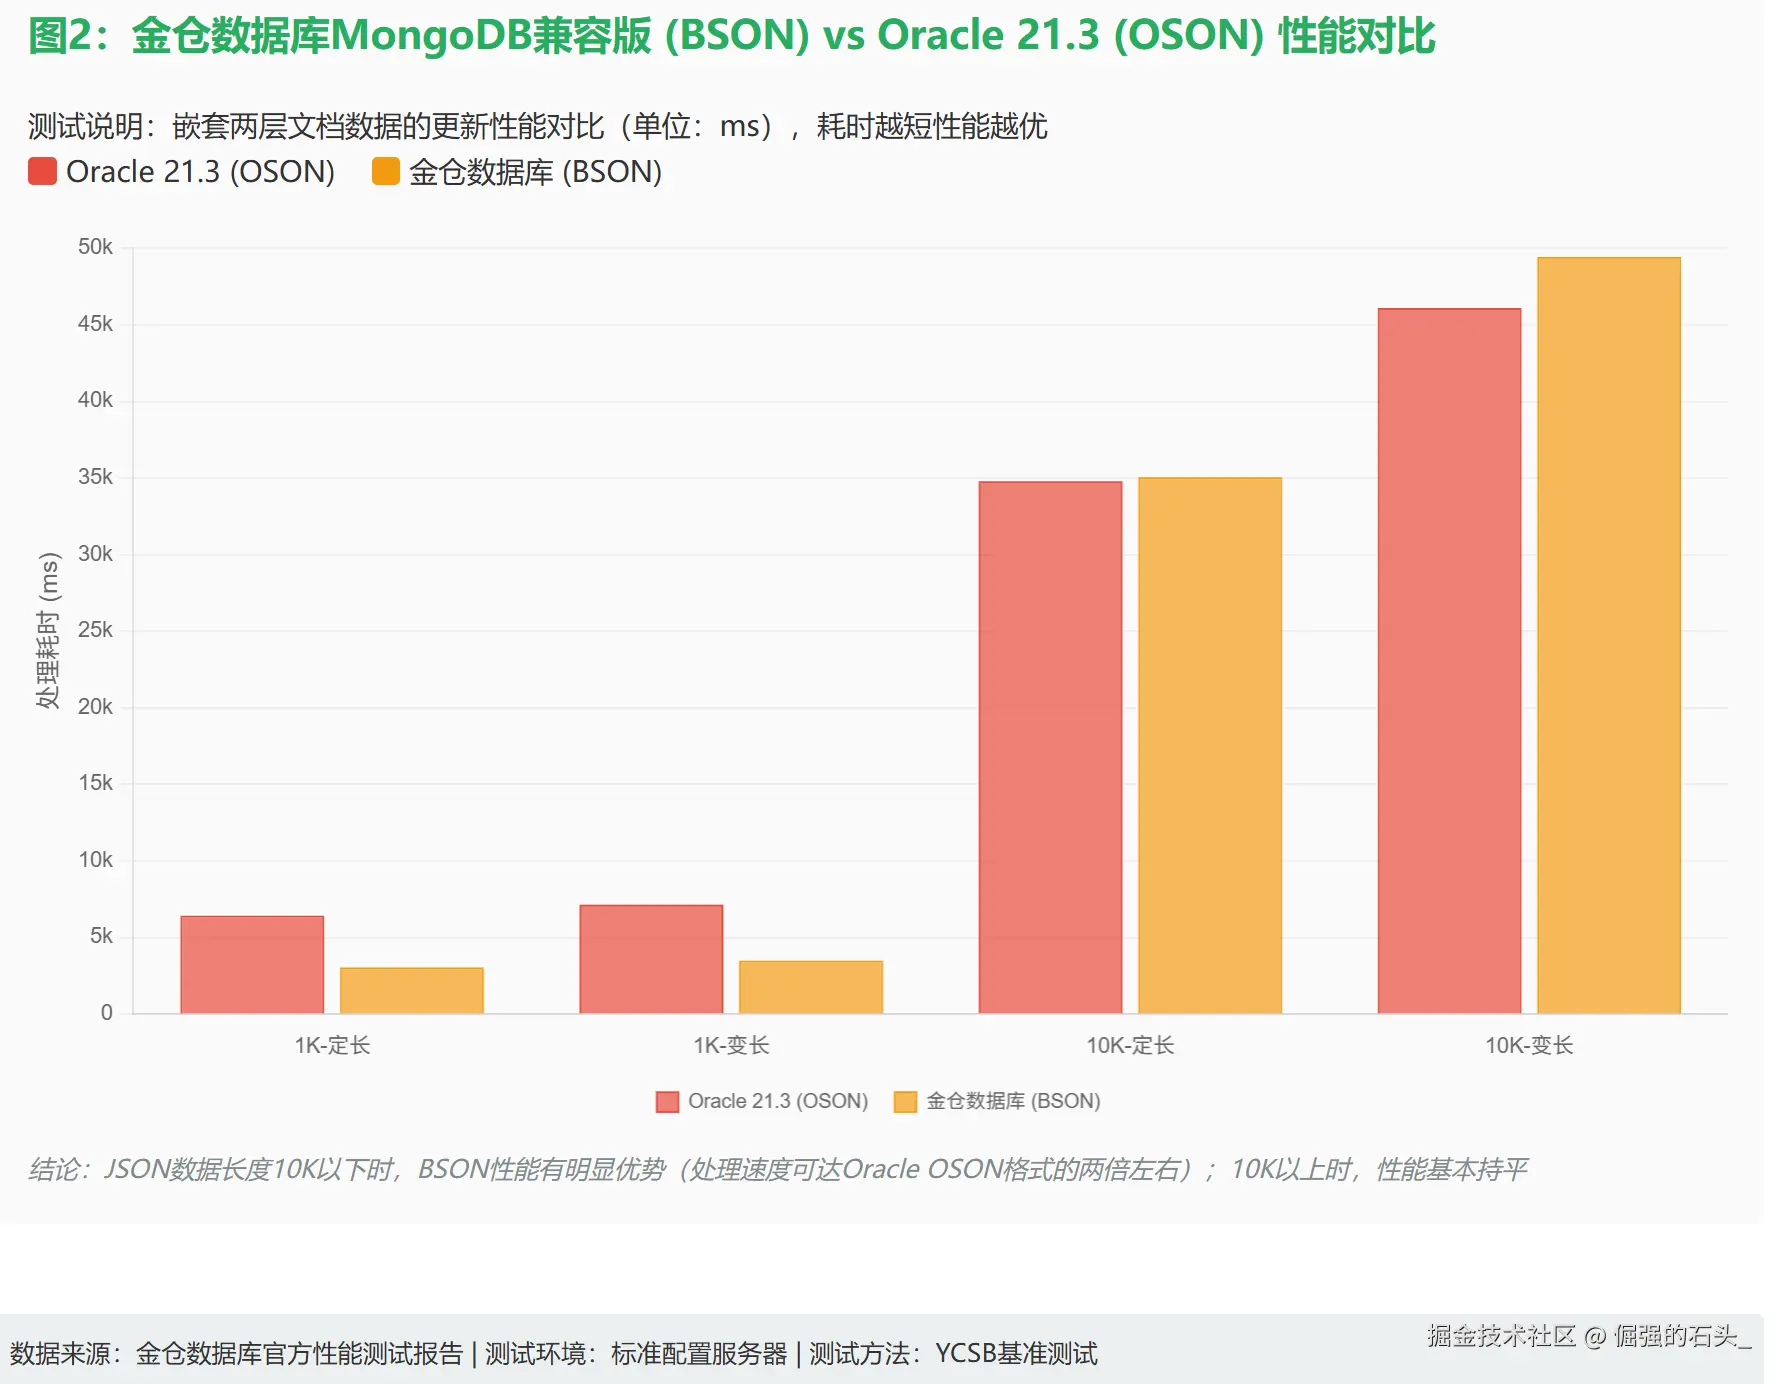Click the 10K-变长 x-axis label
The height and width of the screenshot is (1384, 1786).
1529,1045
